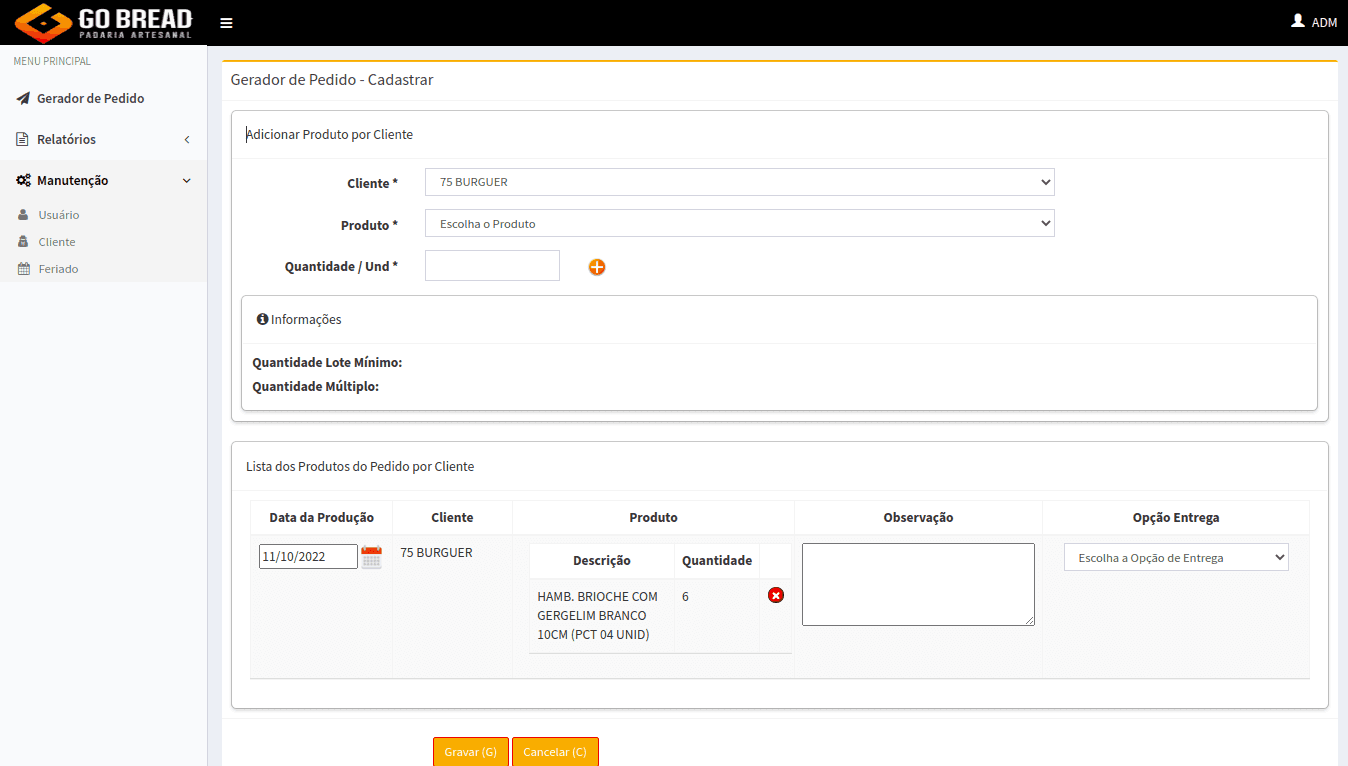Open the Usuário maintenance page
Viewport: 1348px width, 766px height.
pyautogui.click(x=59, y=215)
